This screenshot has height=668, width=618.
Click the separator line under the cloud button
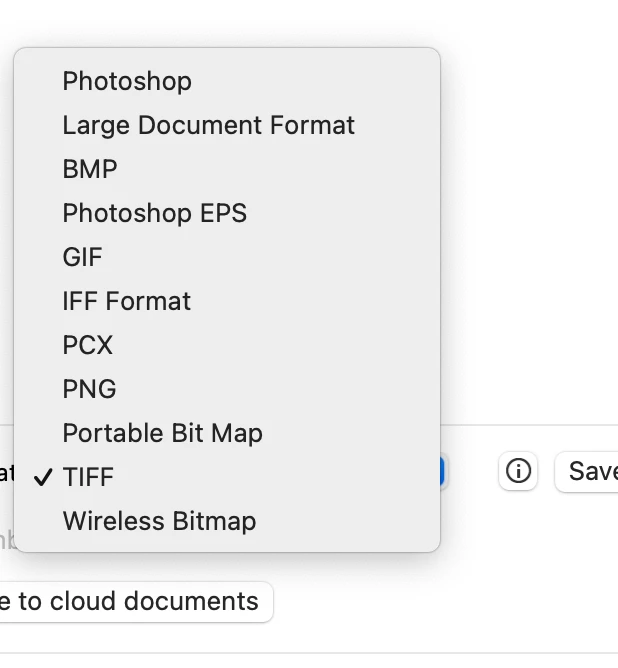coord(300,653)
